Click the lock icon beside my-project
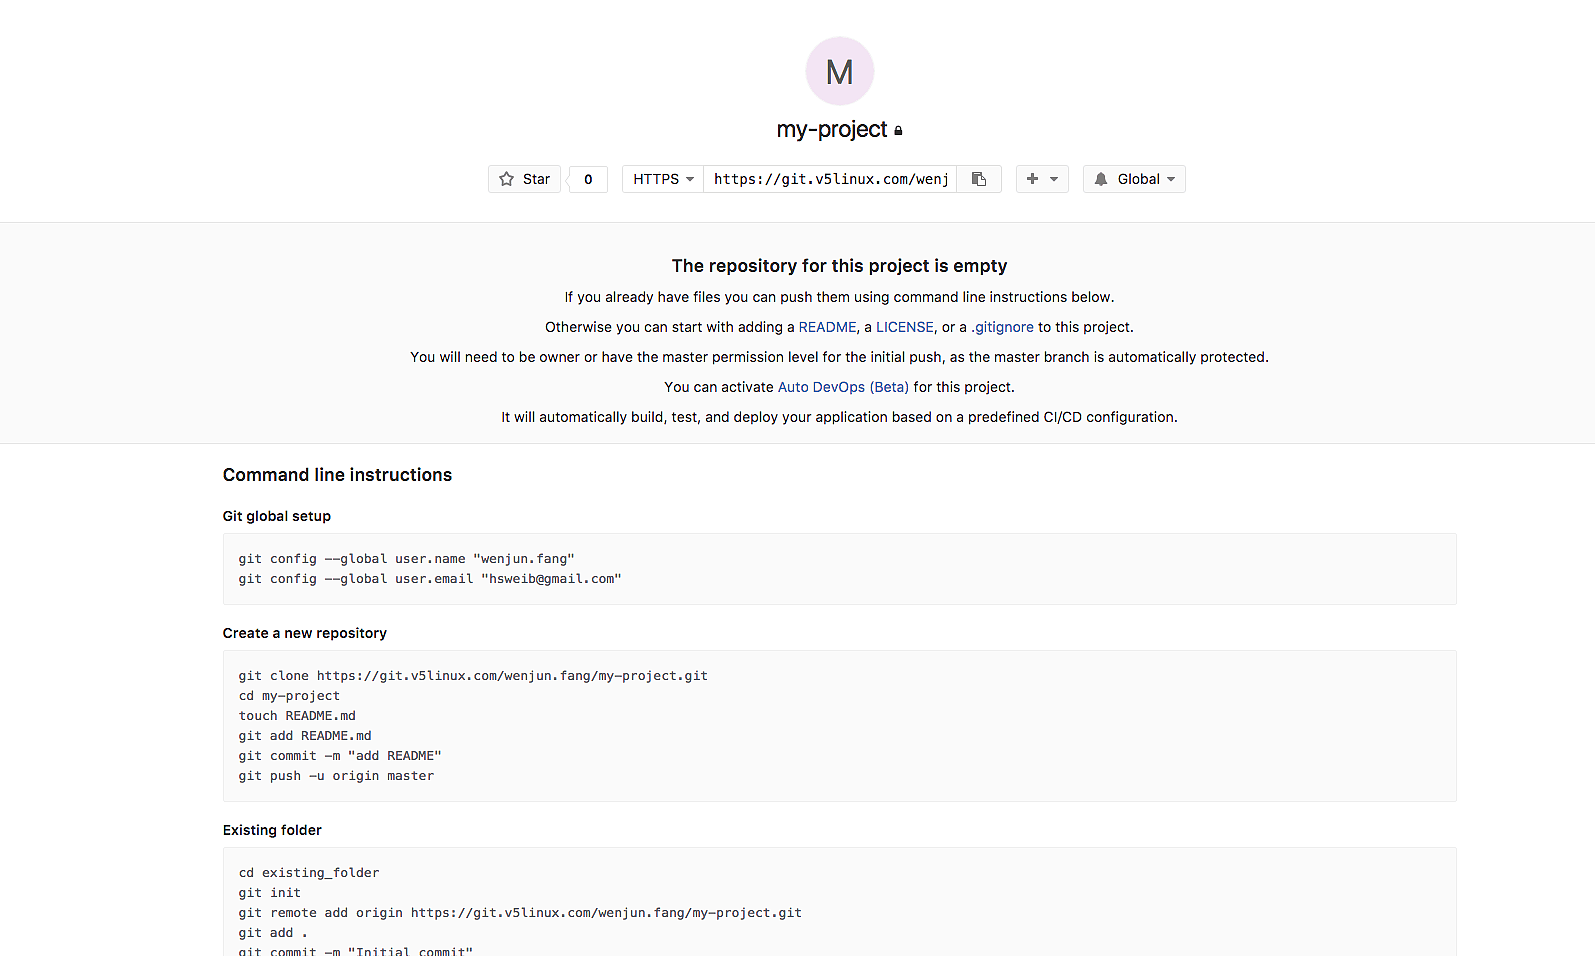The width and height of the screenshot is (1595, 956). [898, 131]
